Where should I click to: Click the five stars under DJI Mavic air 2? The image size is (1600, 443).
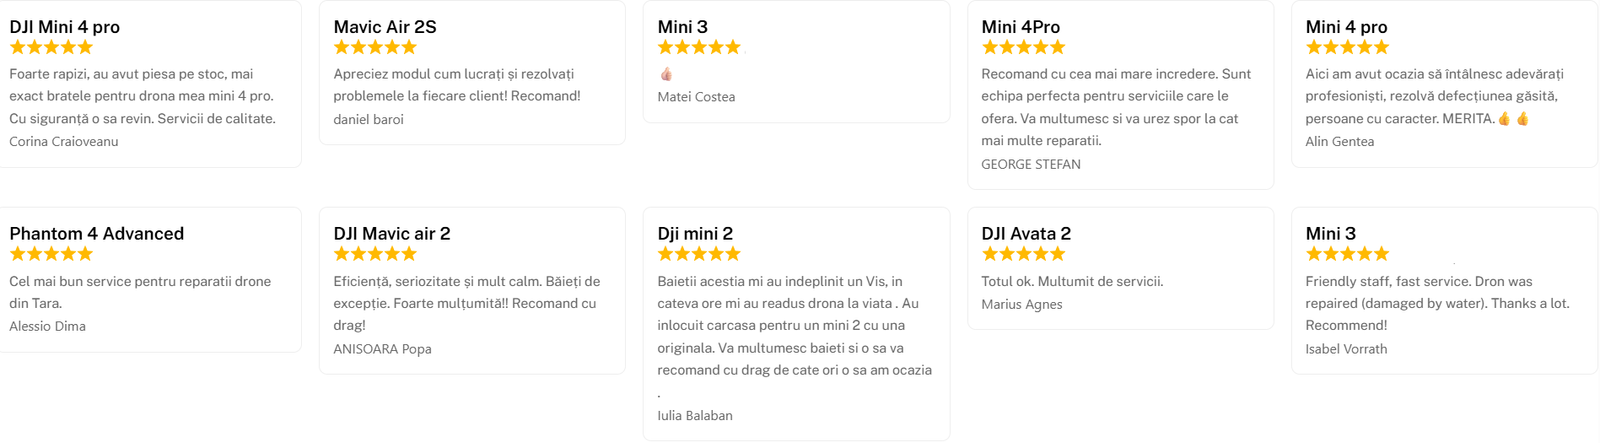coord(375,254)
